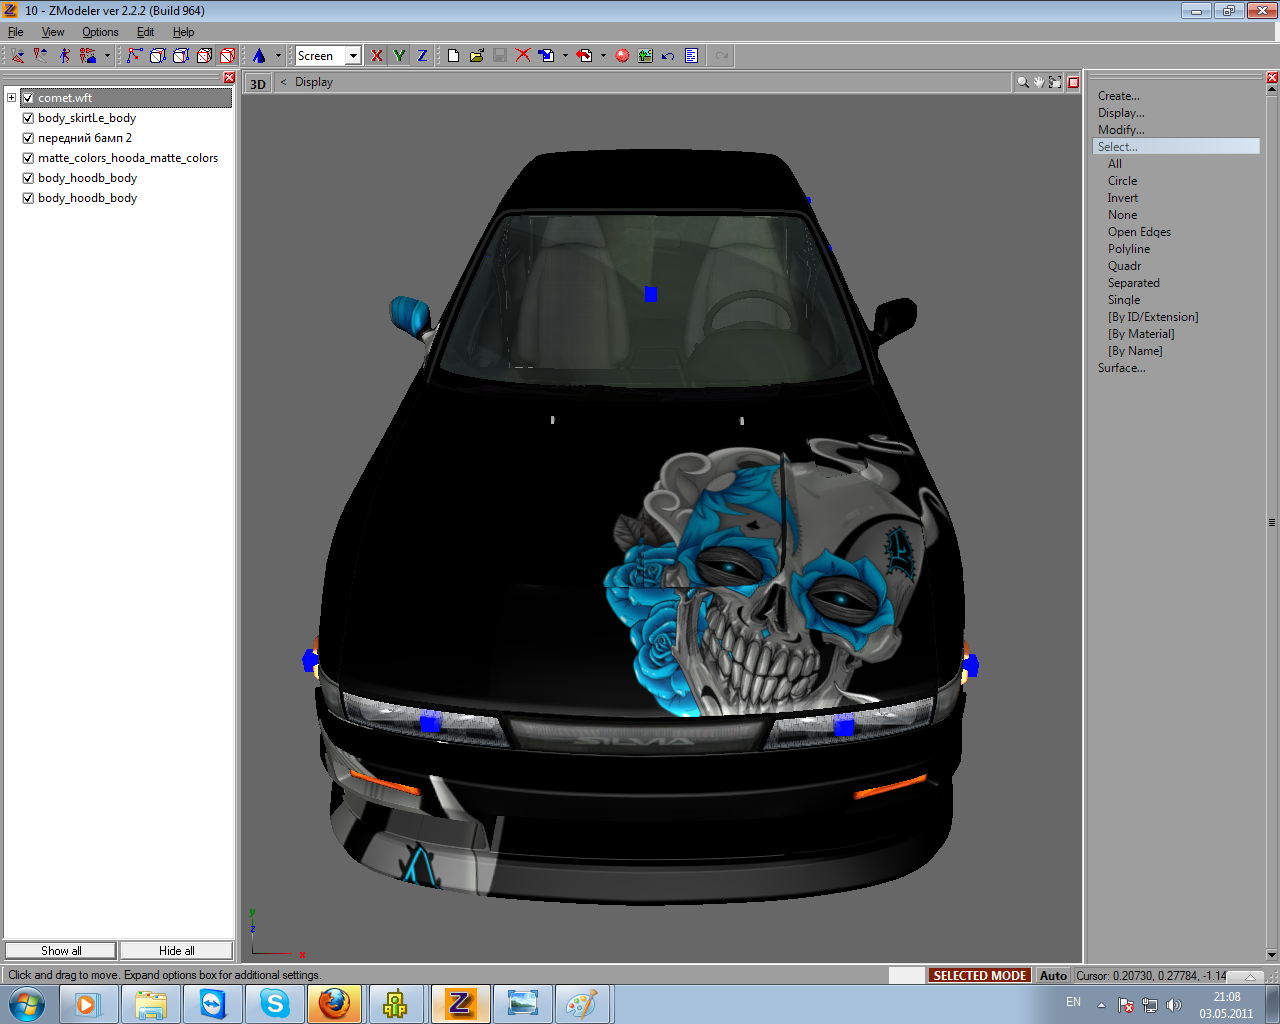Choose the [By Material] select command
The image size is (1280, 1024).
pyautogui.click(x=1141, y=334)
